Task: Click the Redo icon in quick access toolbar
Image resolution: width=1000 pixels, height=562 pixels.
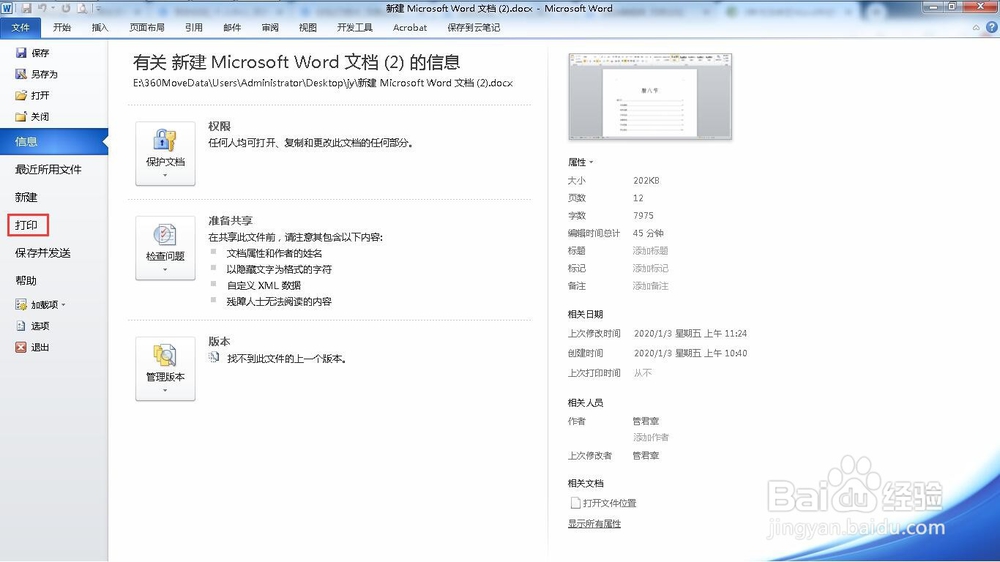Action: (x=66, y=8)
